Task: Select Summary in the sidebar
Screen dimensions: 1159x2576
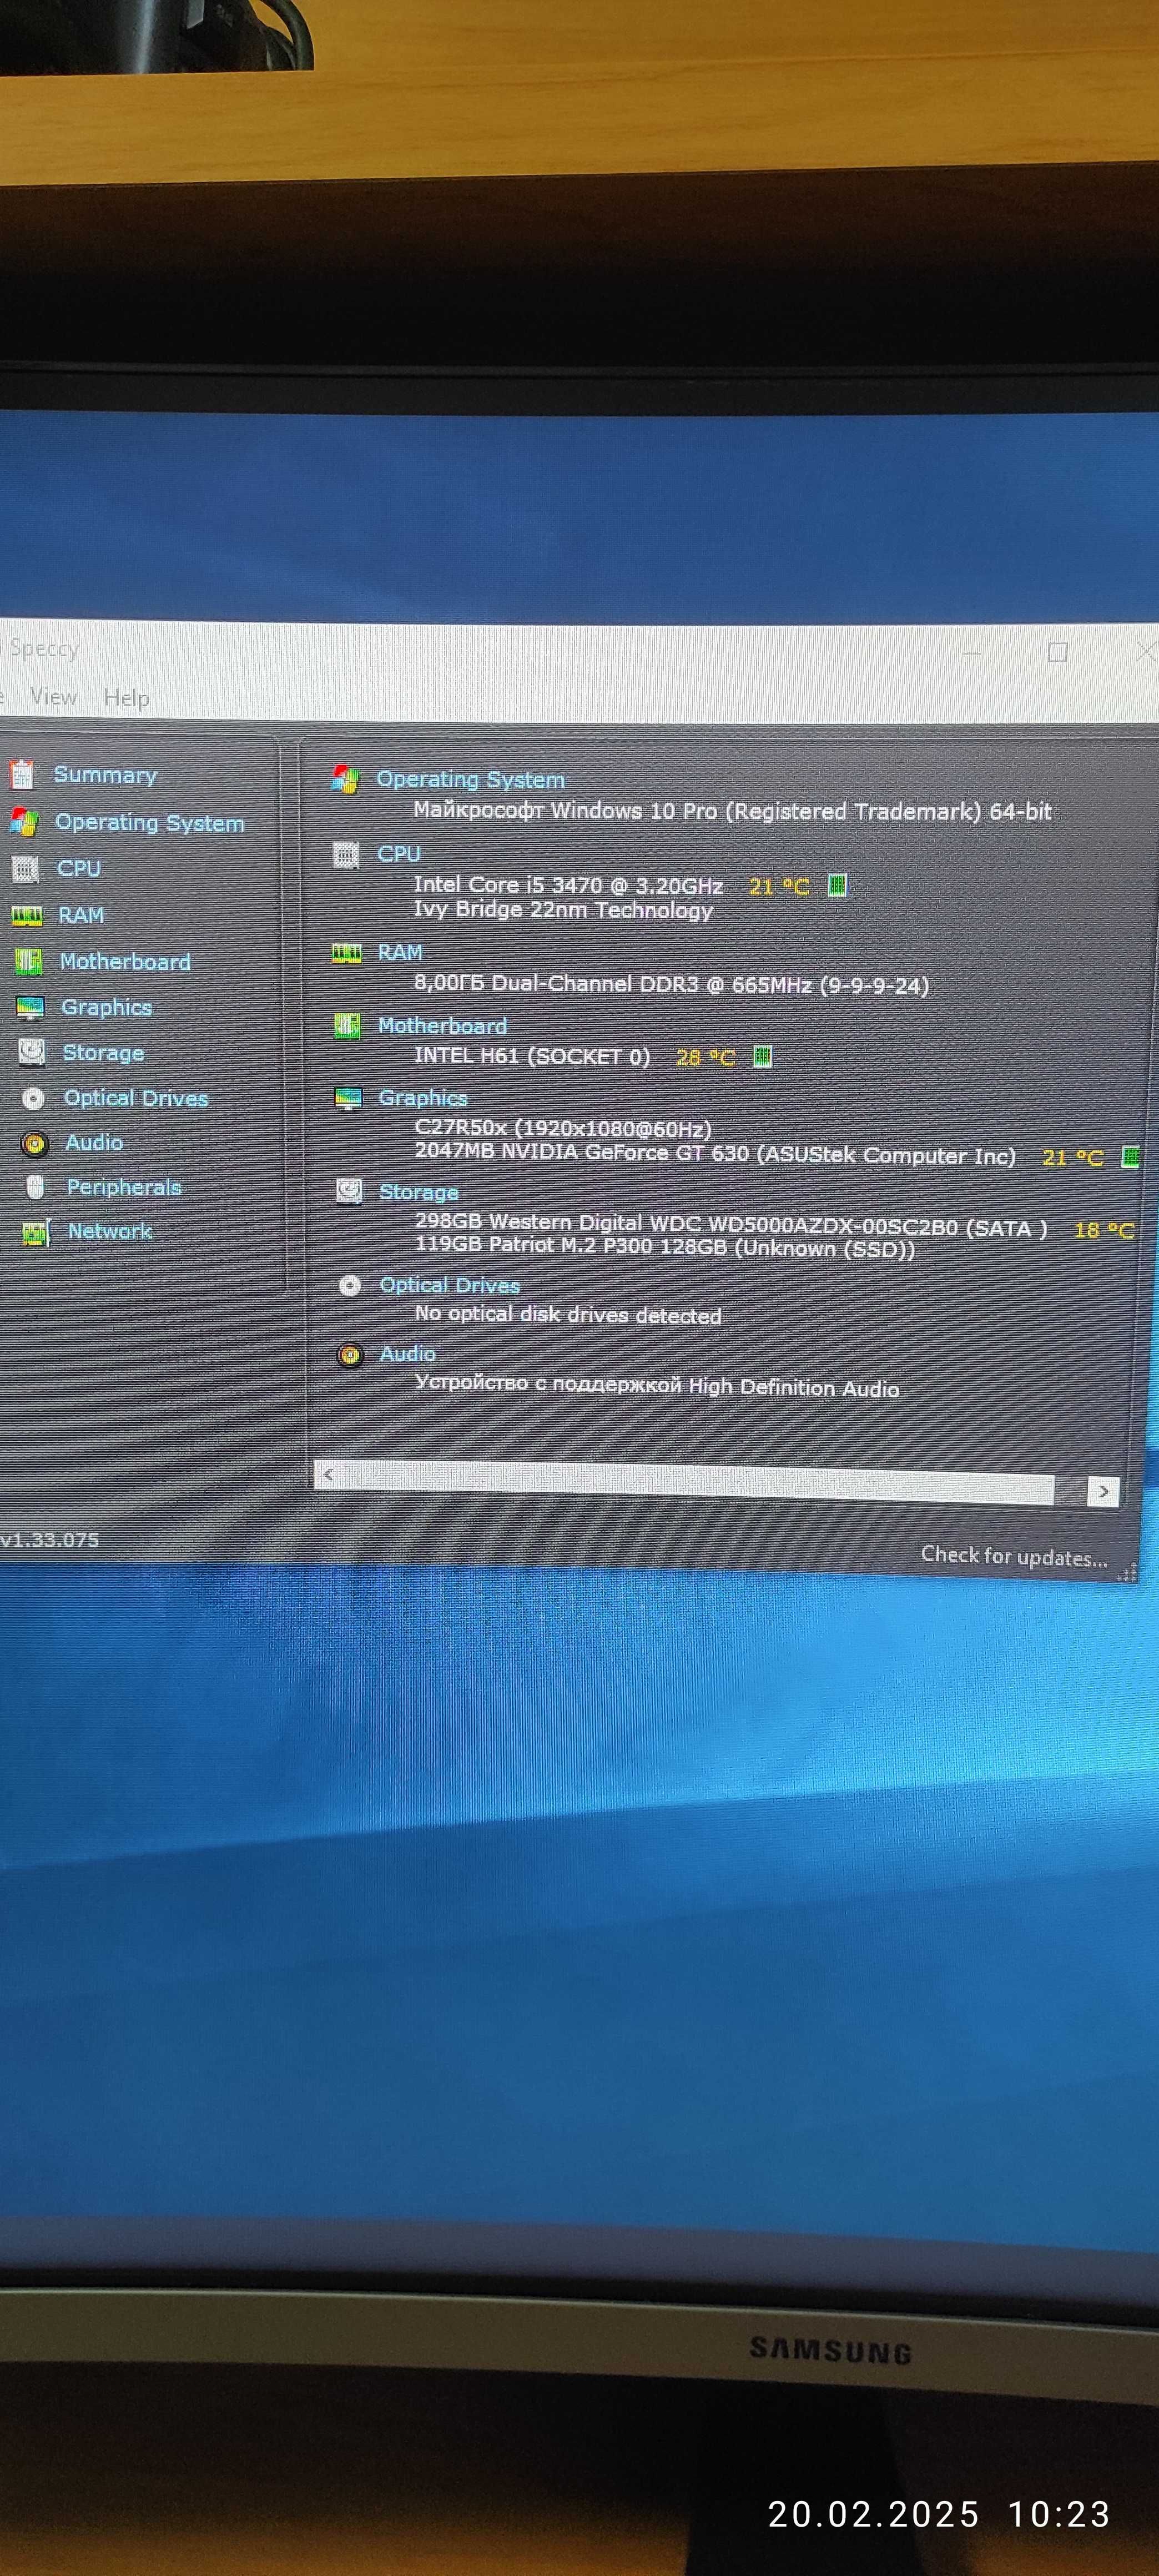Action: pos(105,775)
